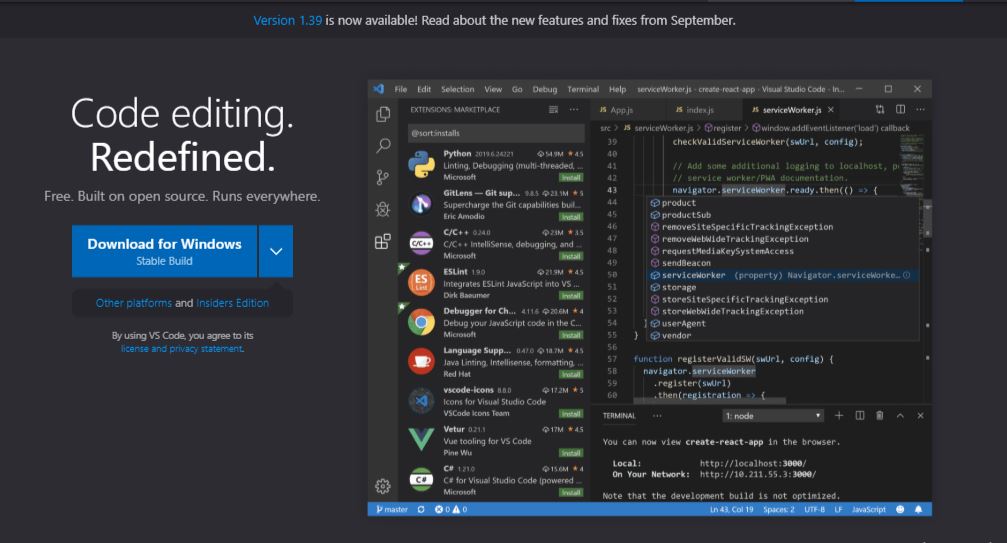Open editor more actions ellipsis
Image resolution: width=1007 pixels, height=543 pixels.
920,110
